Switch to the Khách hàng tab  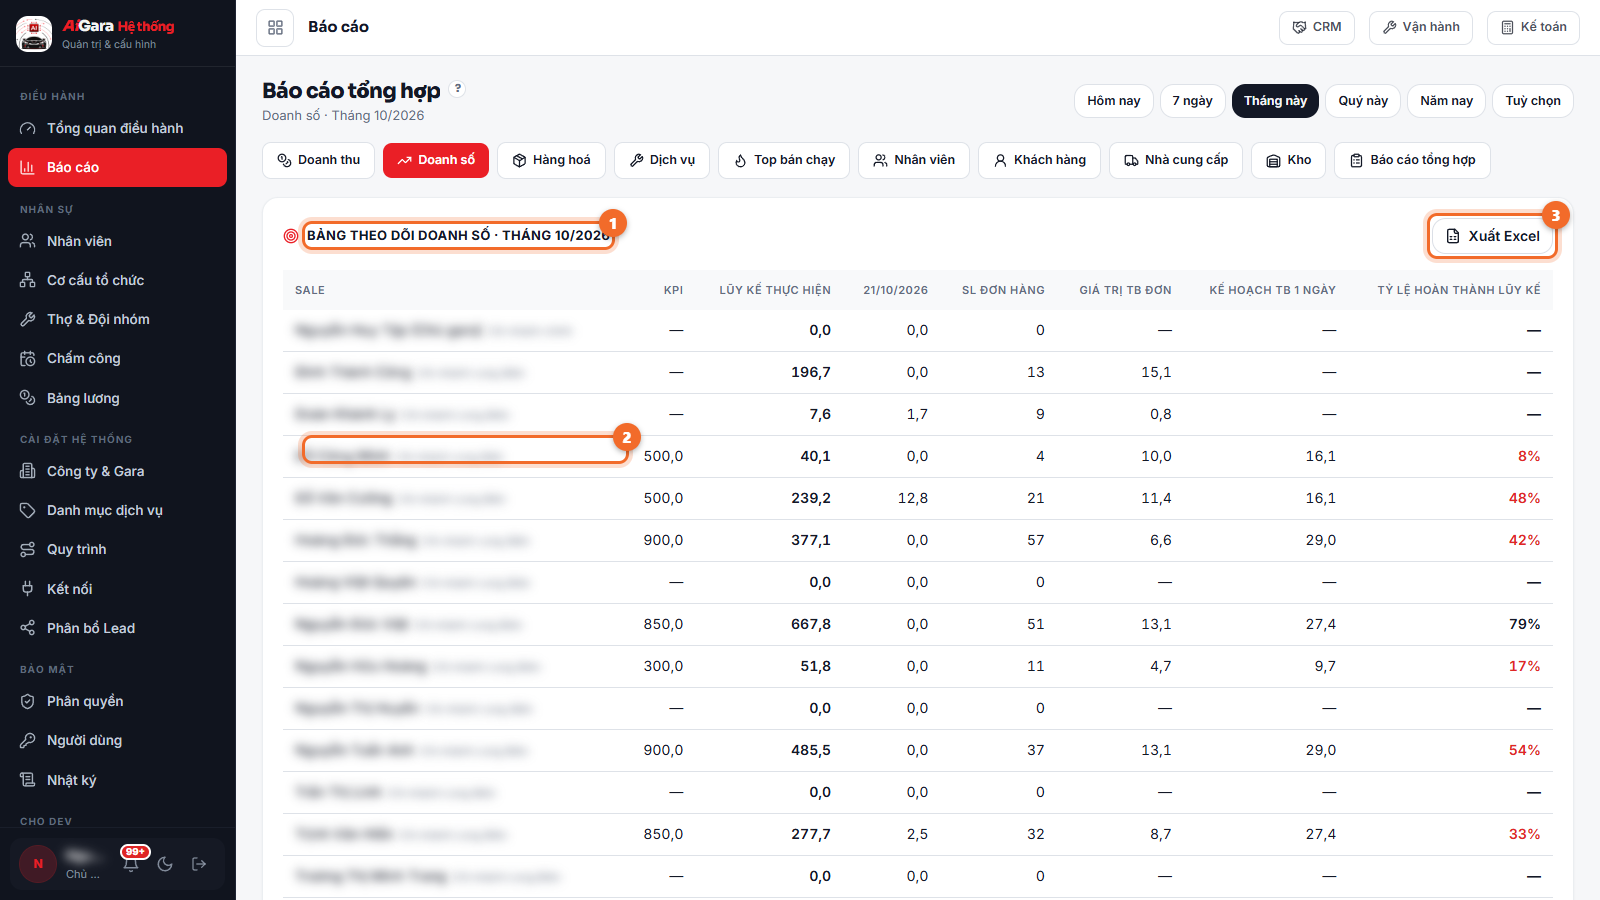[x=1039, y=160]
